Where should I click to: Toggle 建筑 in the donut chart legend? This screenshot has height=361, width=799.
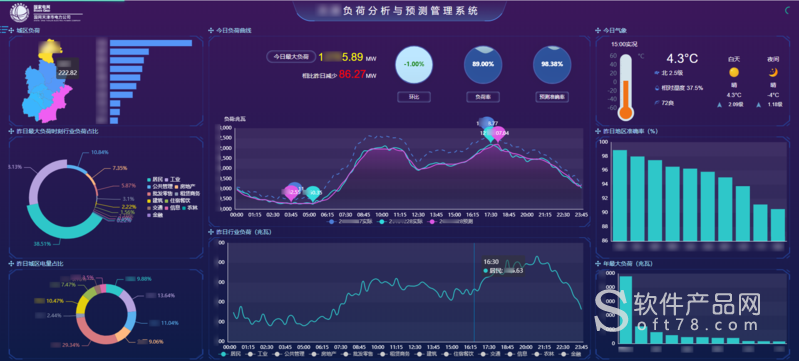click(x=155, y=201)
